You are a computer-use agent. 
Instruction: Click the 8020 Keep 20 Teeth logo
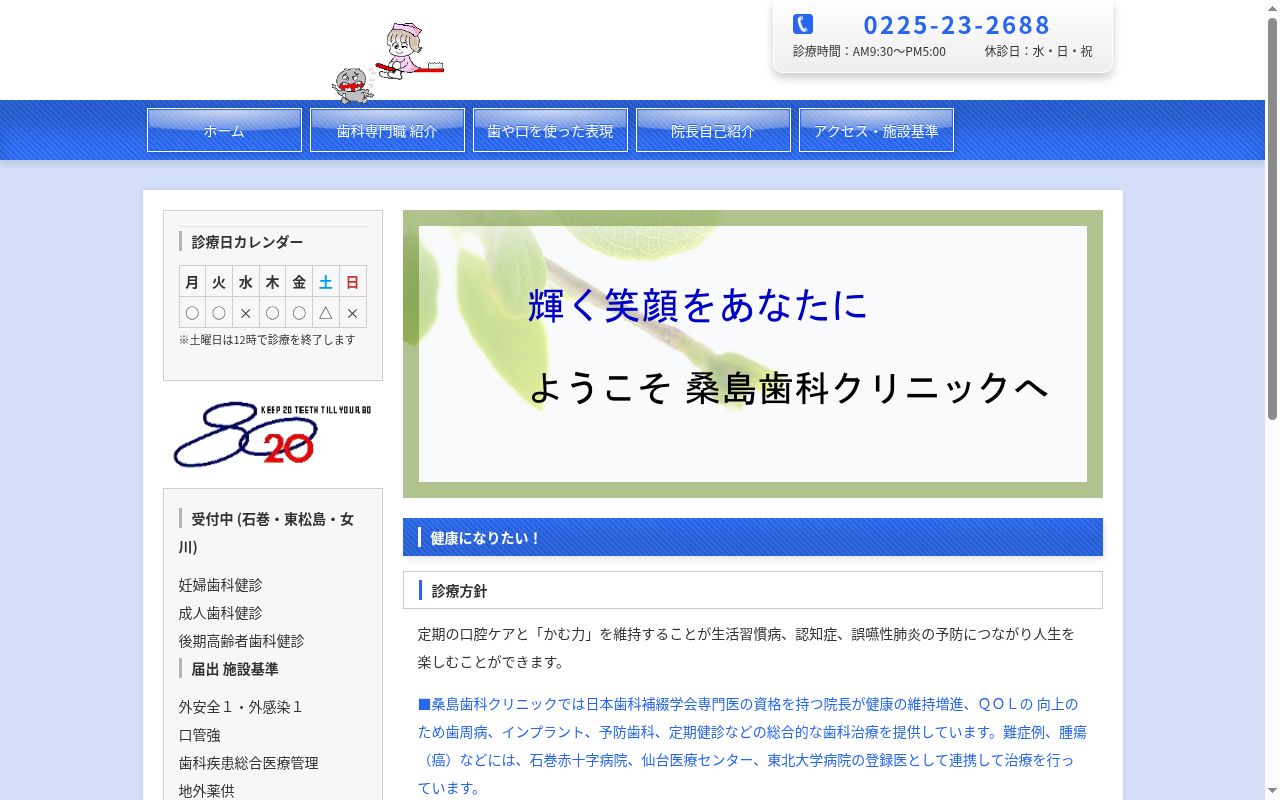click(272, 434)
